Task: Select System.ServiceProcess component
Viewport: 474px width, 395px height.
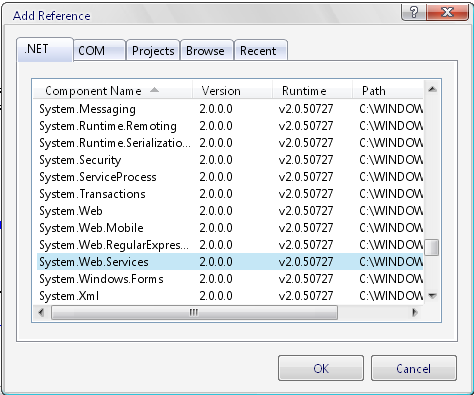Action: click(x=230, y=177)
